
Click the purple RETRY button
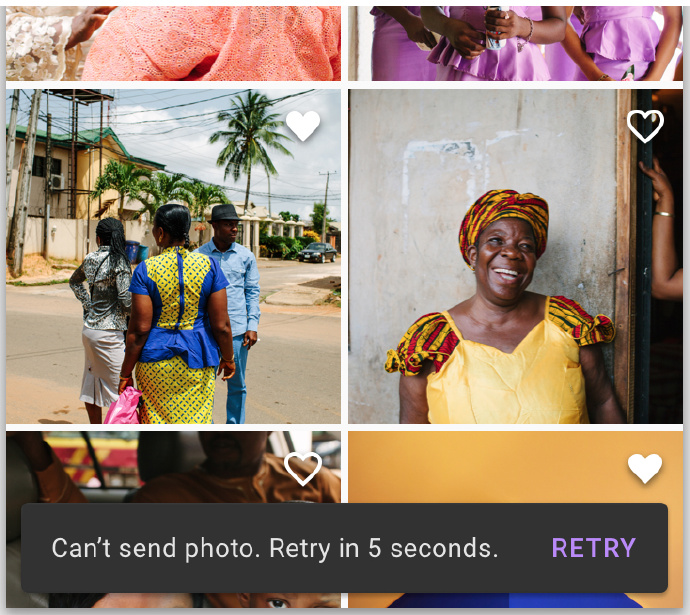pyautogui.click(x=594, y=548)
